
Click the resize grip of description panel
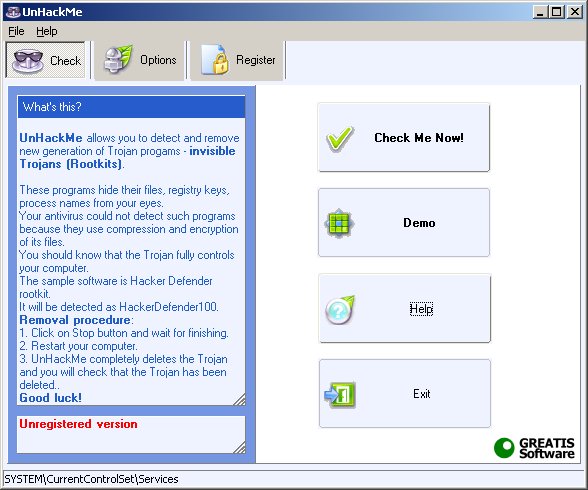[x=240, y=400]
